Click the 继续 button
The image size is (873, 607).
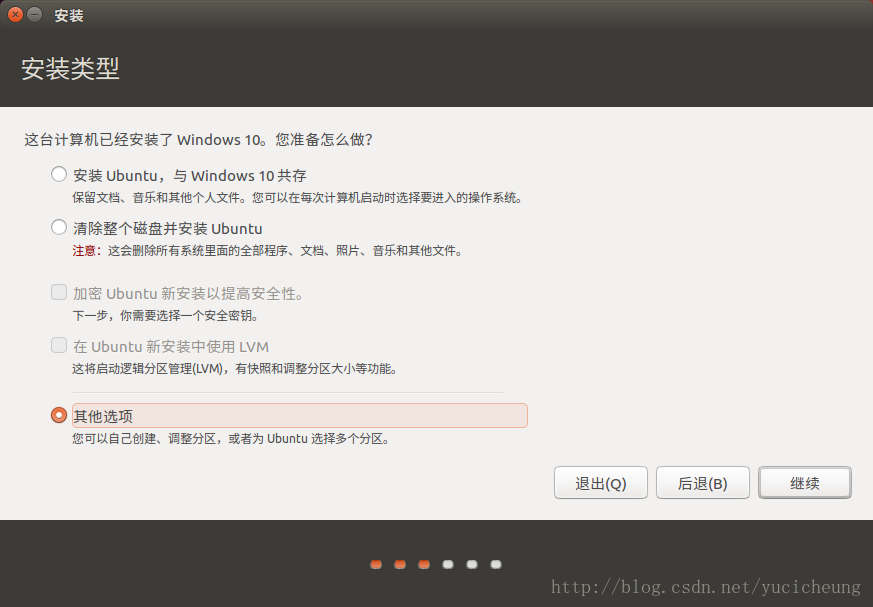[x=805, y=483]
